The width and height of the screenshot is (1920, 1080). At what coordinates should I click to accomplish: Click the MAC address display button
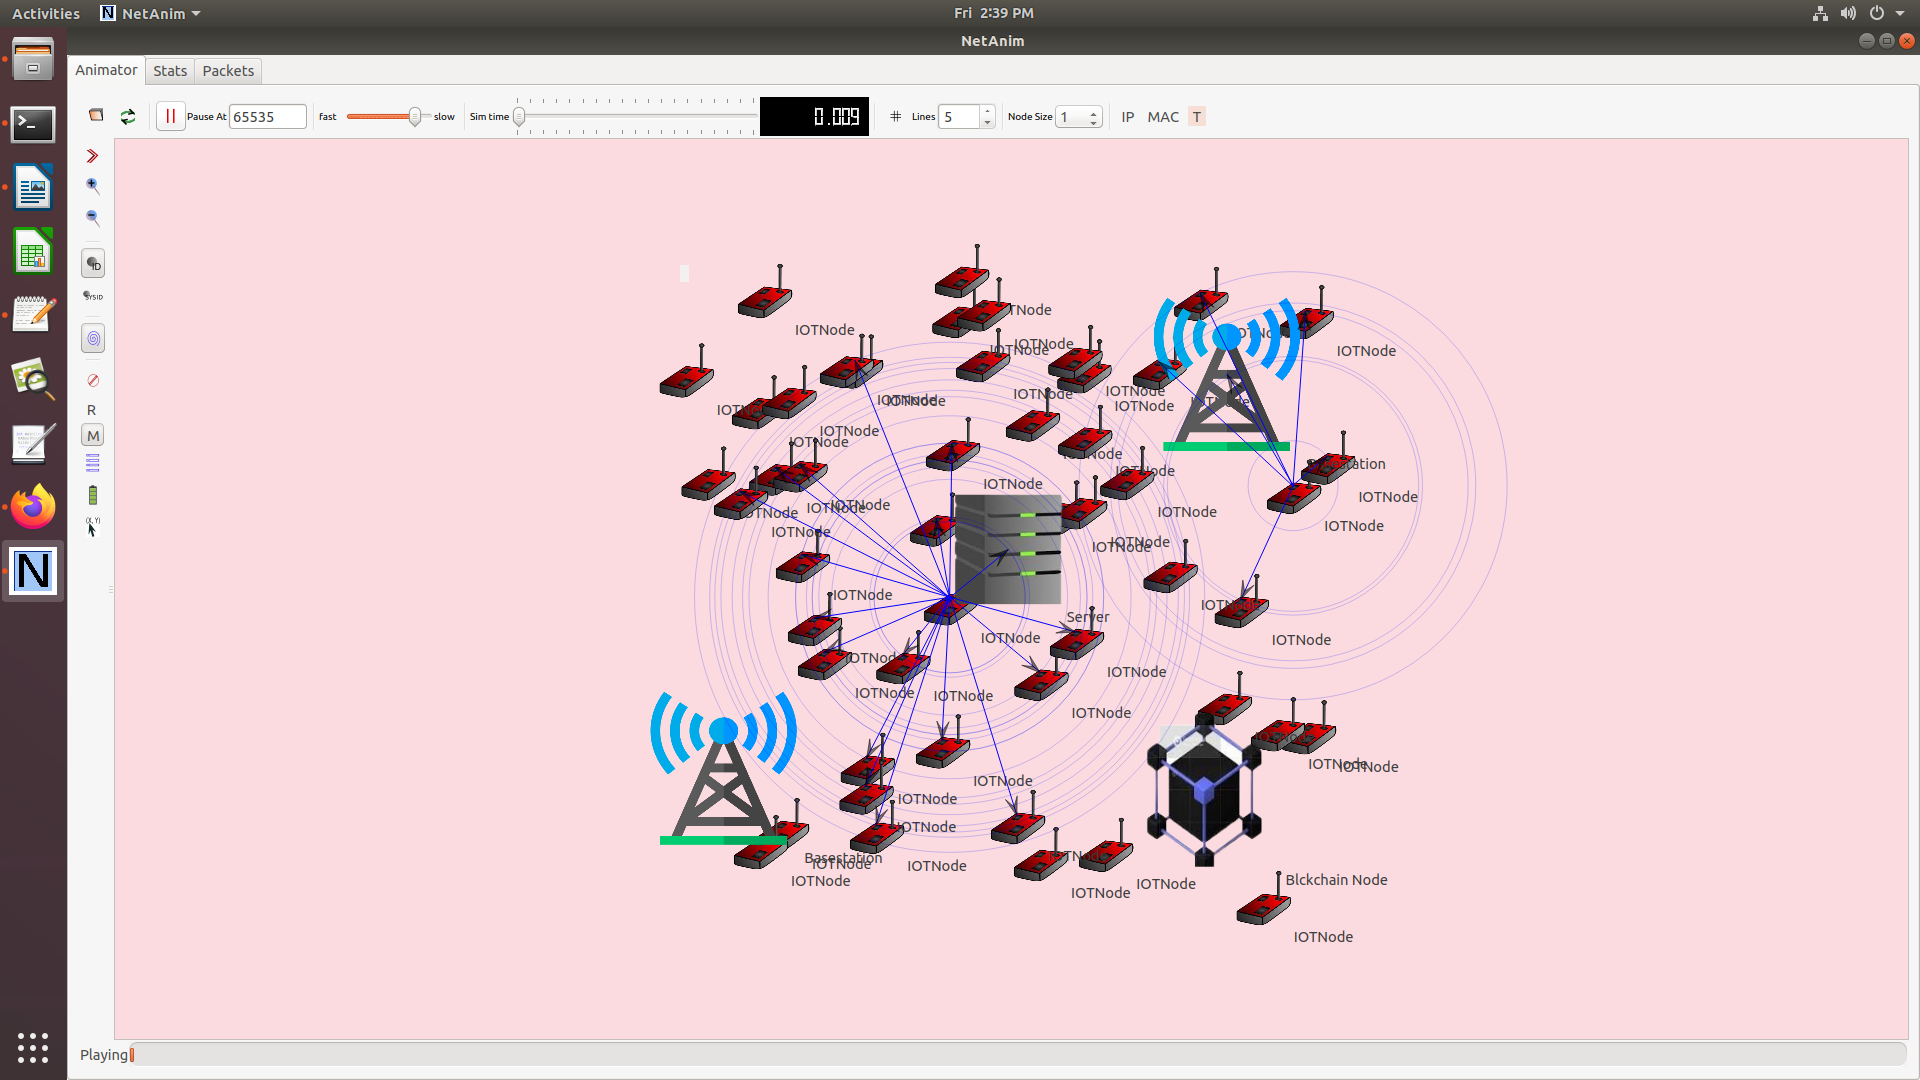(1163, 117)
